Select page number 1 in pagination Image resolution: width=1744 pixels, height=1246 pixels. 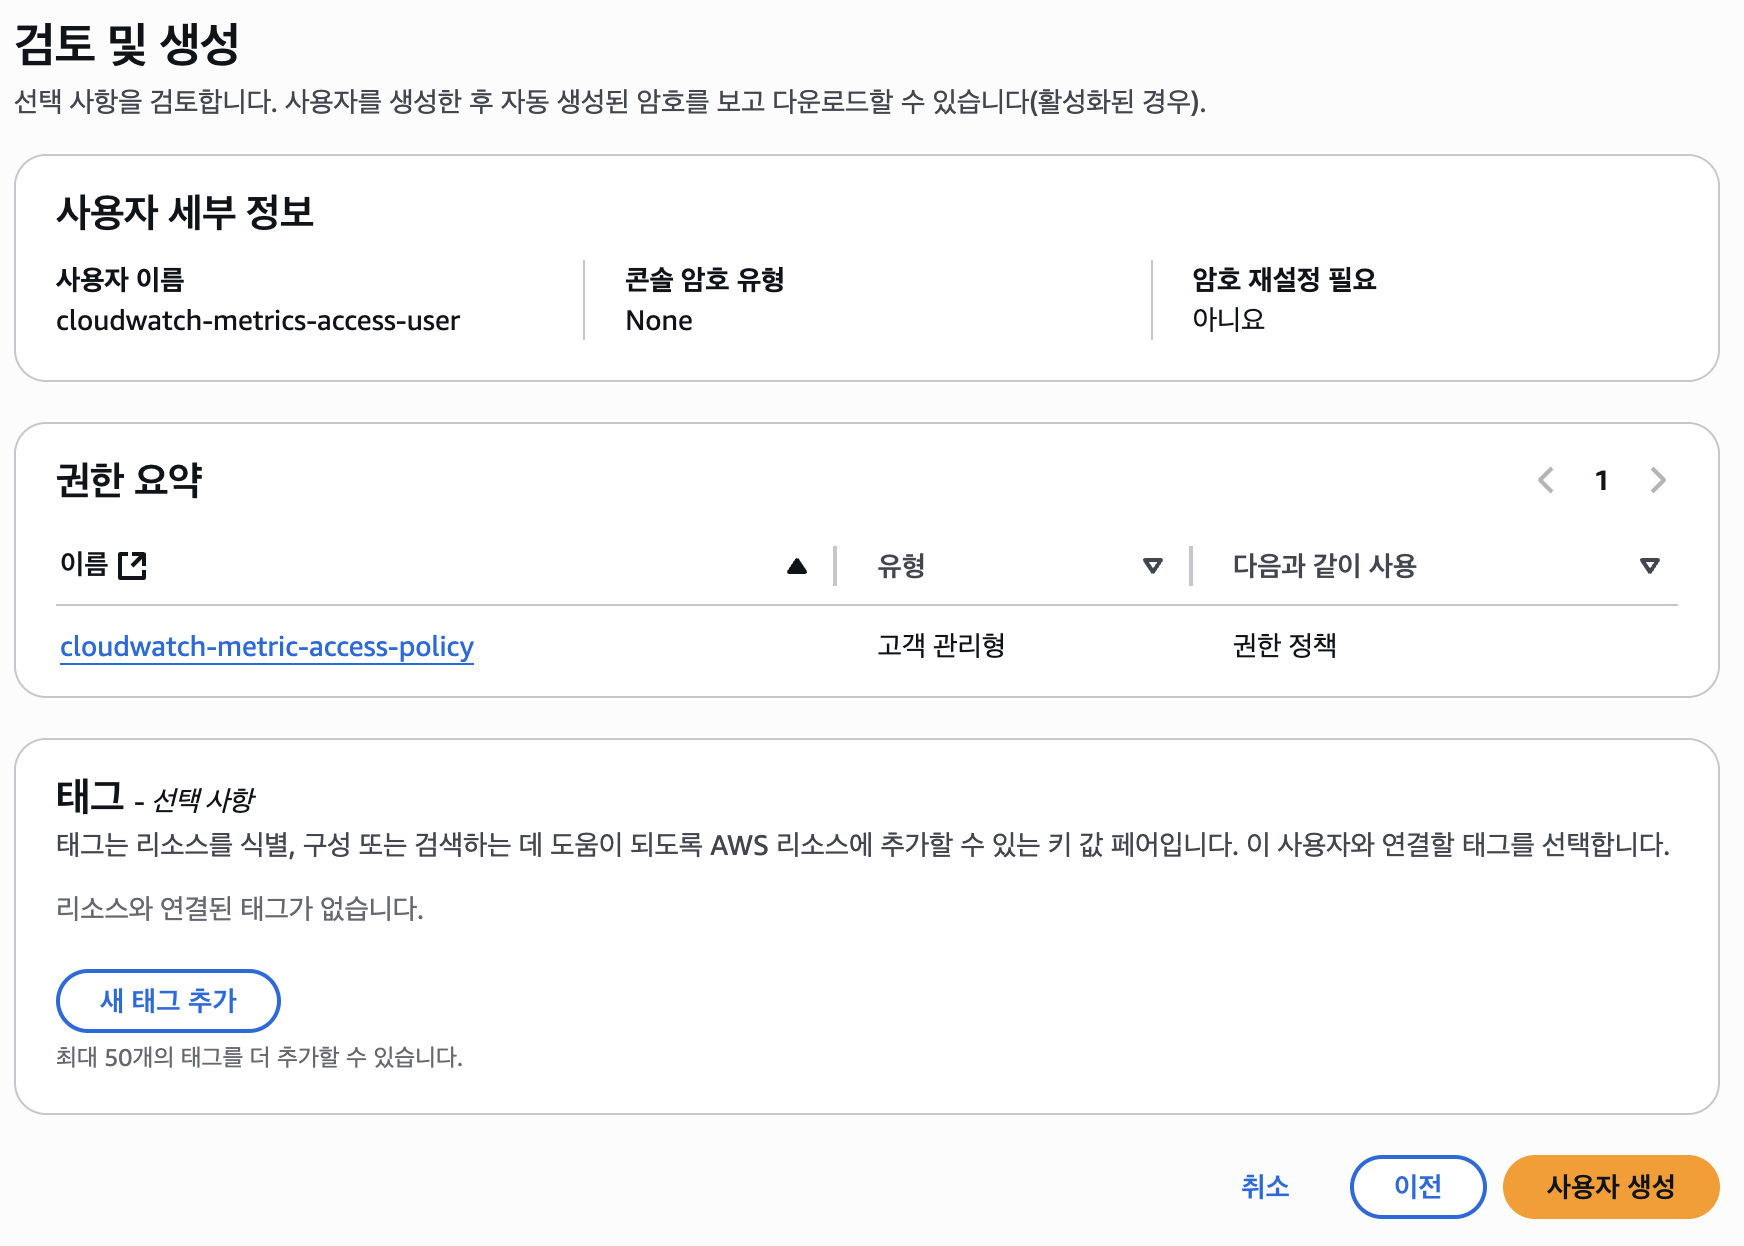[x=1601, y=481]
